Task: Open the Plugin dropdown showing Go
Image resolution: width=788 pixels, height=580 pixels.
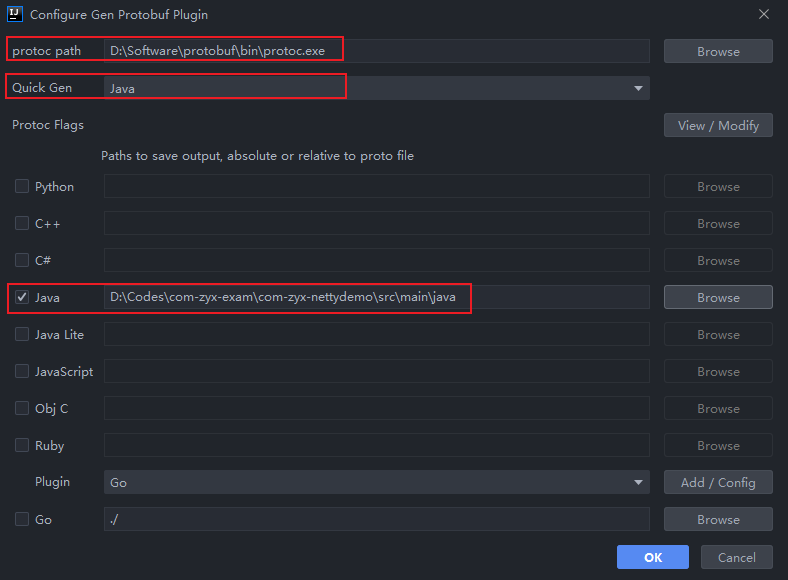Action: click(x=376, y=482)
